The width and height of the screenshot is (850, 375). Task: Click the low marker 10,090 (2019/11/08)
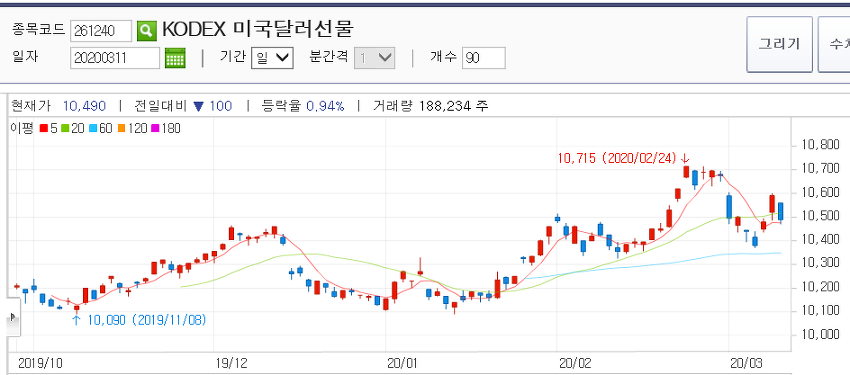[x=140, y=320]
